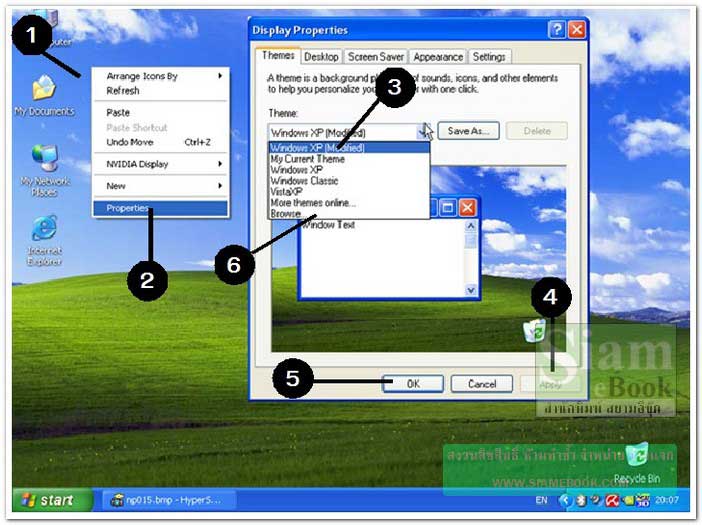This screenshot has width=702, height=525.
Task: Choose Paste from the context menu
Action: (161, 112)
